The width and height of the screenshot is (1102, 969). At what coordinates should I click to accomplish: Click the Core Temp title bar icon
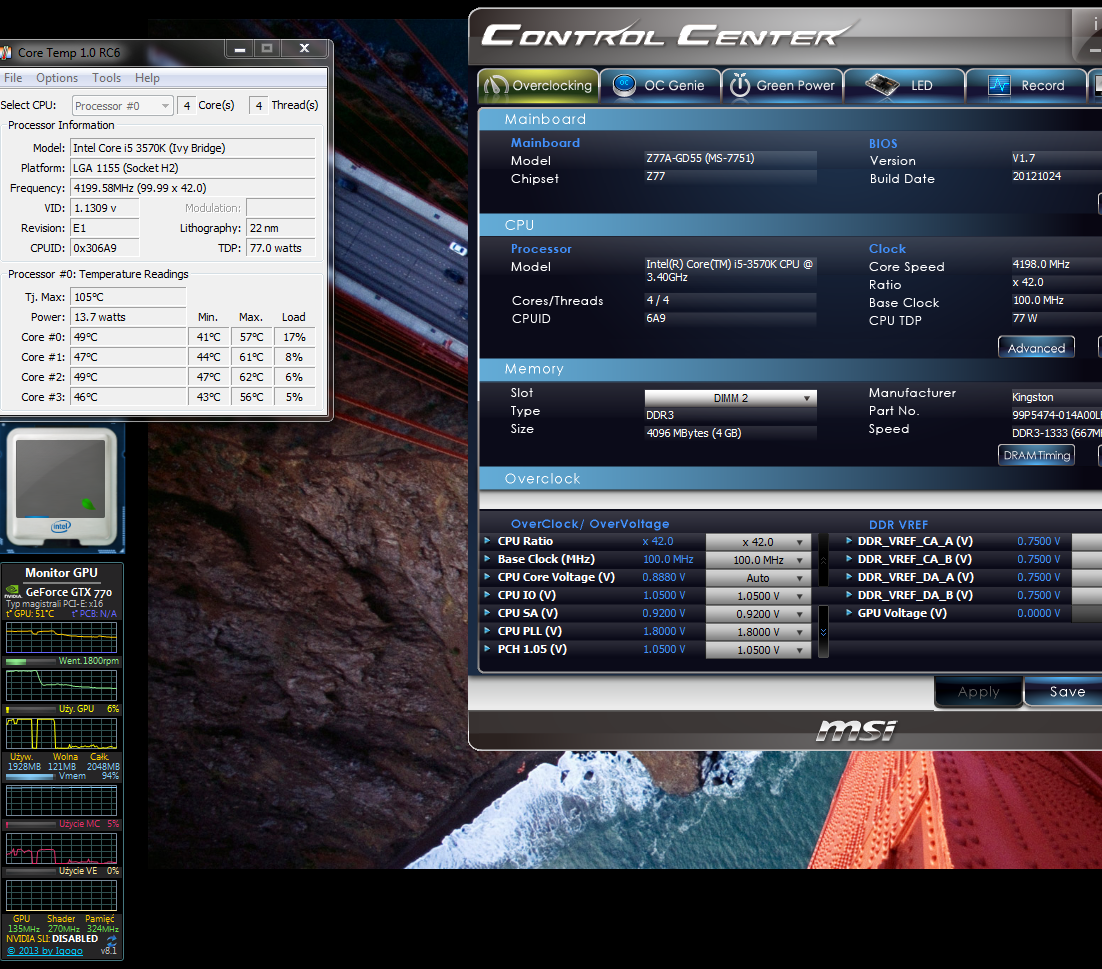click(6, 52)
